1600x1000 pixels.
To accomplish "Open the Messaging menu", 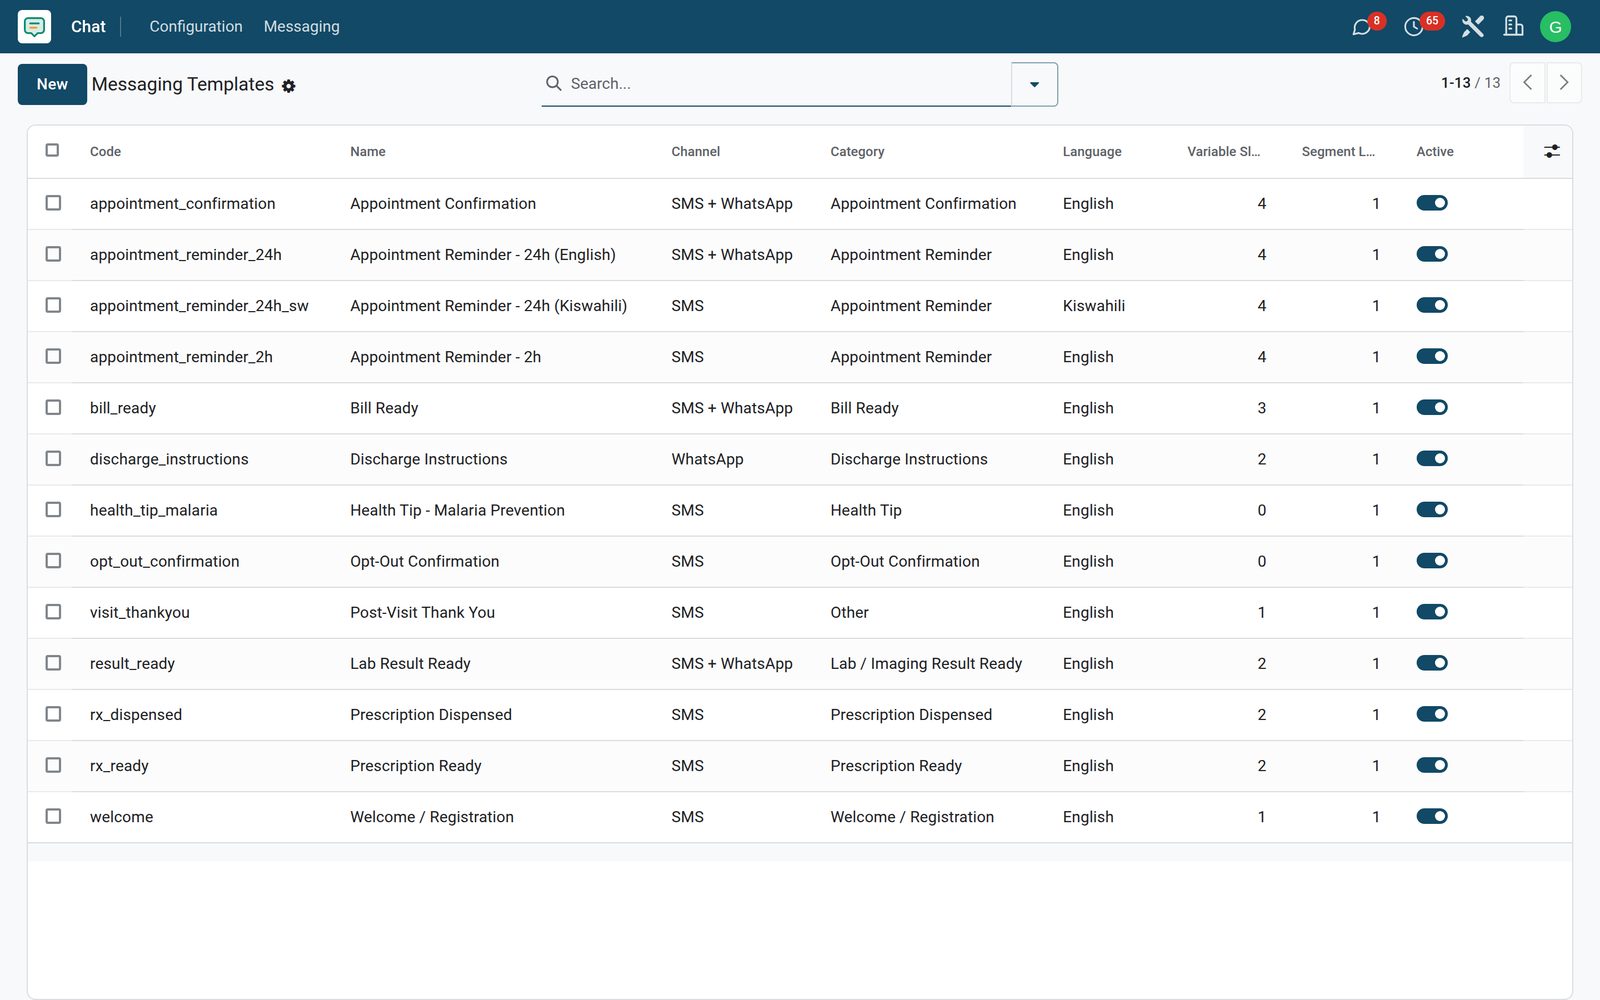I will click(x=302, y=26).
